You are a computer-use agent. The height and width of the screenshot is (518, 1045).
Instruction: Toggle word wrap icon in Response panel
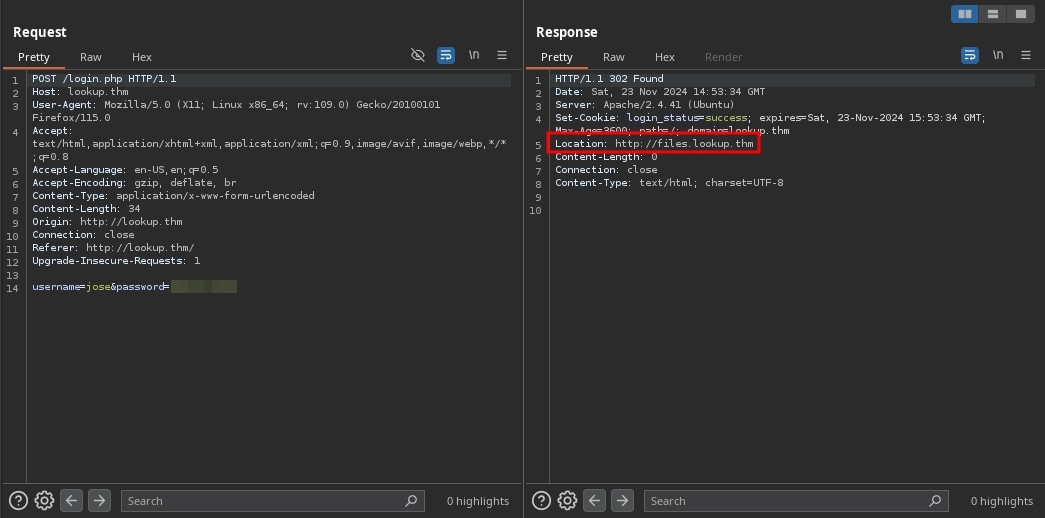pyautogui.click(x=970, y=56)
